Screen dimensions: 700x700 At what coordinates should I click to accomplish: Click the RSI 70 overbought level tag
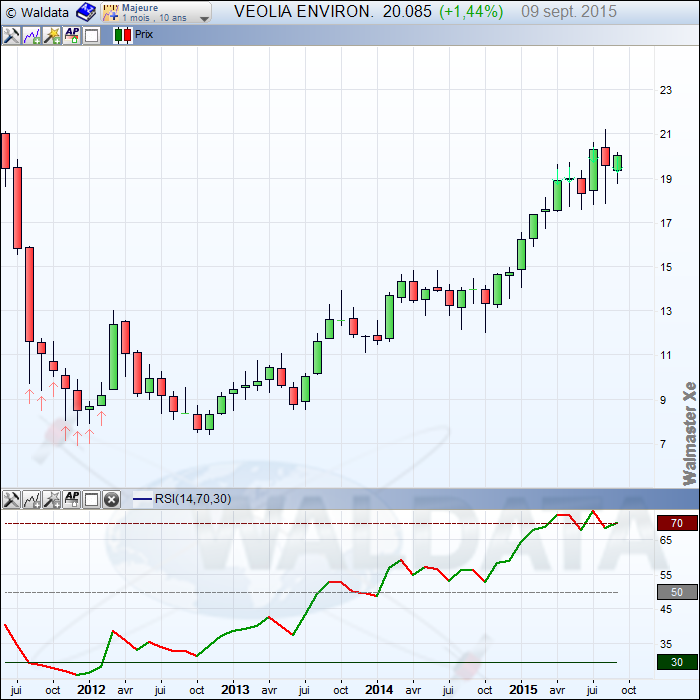[x=677, y=523]
